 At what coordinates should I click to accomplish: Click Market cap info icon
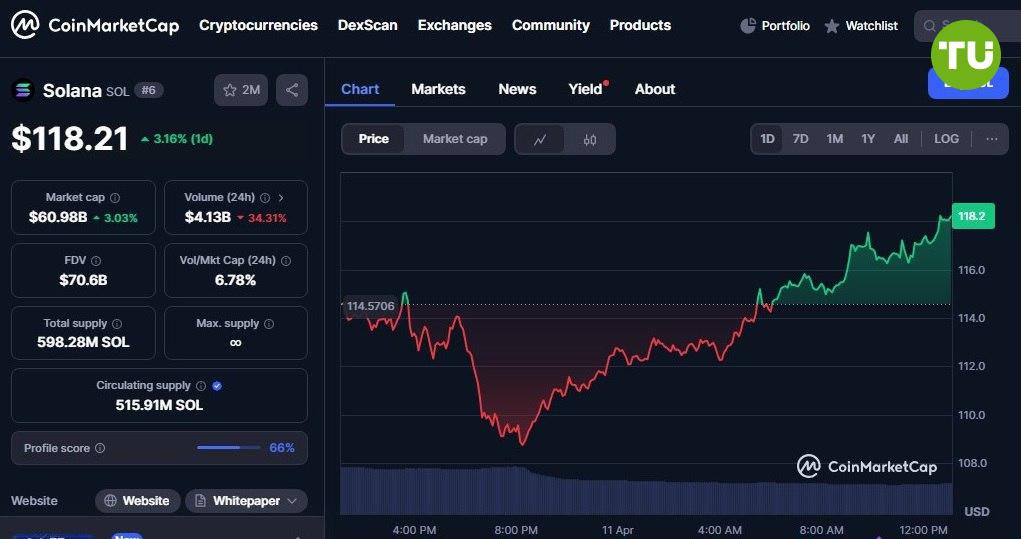point(115,197)
